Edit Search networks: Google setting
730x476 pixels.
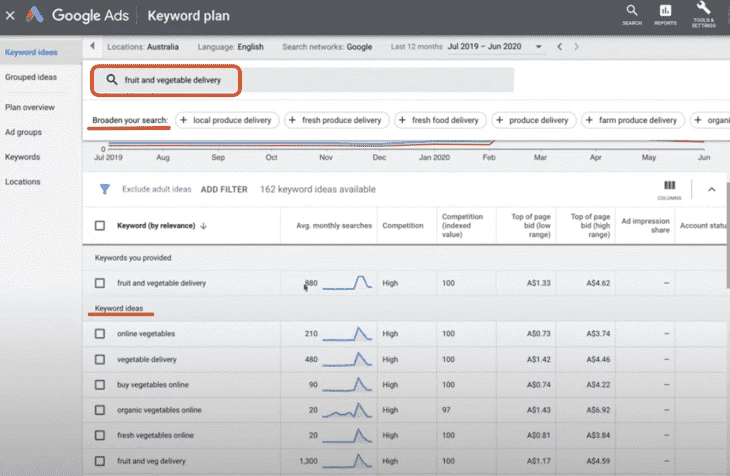(327, 47)
